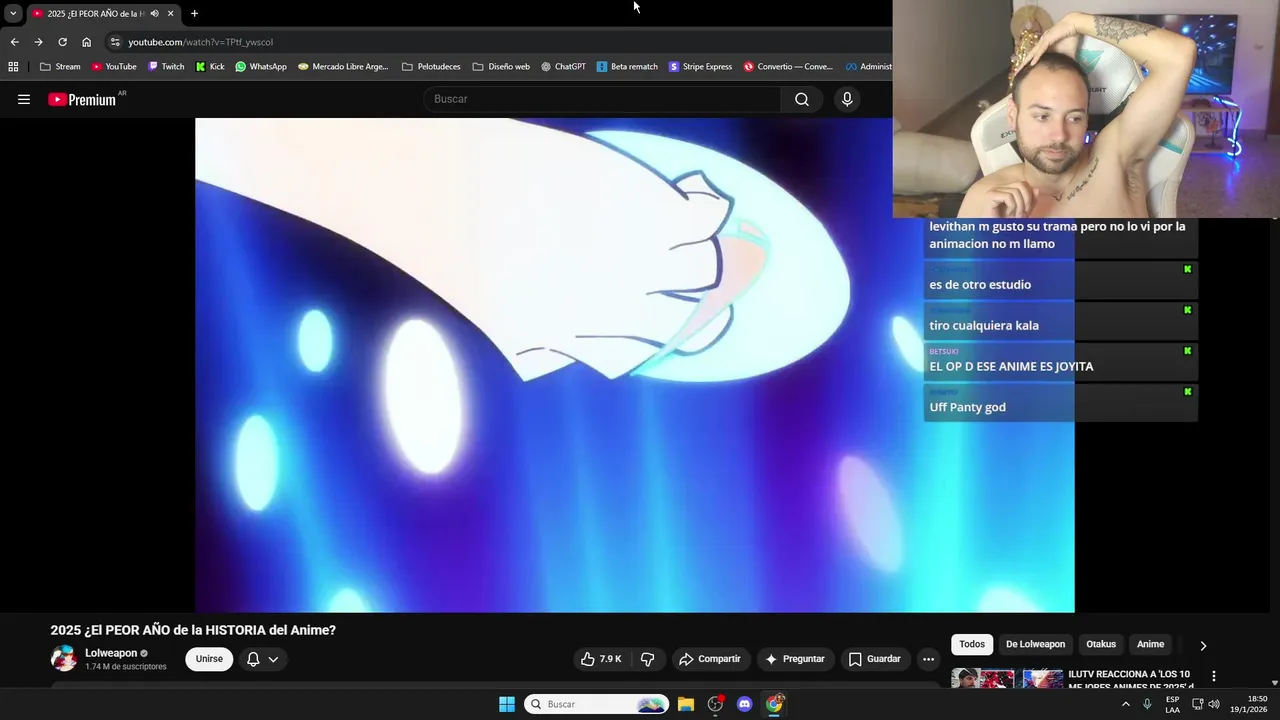This screenshot has height=720, width=1280.
Task: Select the Todos filter chip
Action: [972, 644]
